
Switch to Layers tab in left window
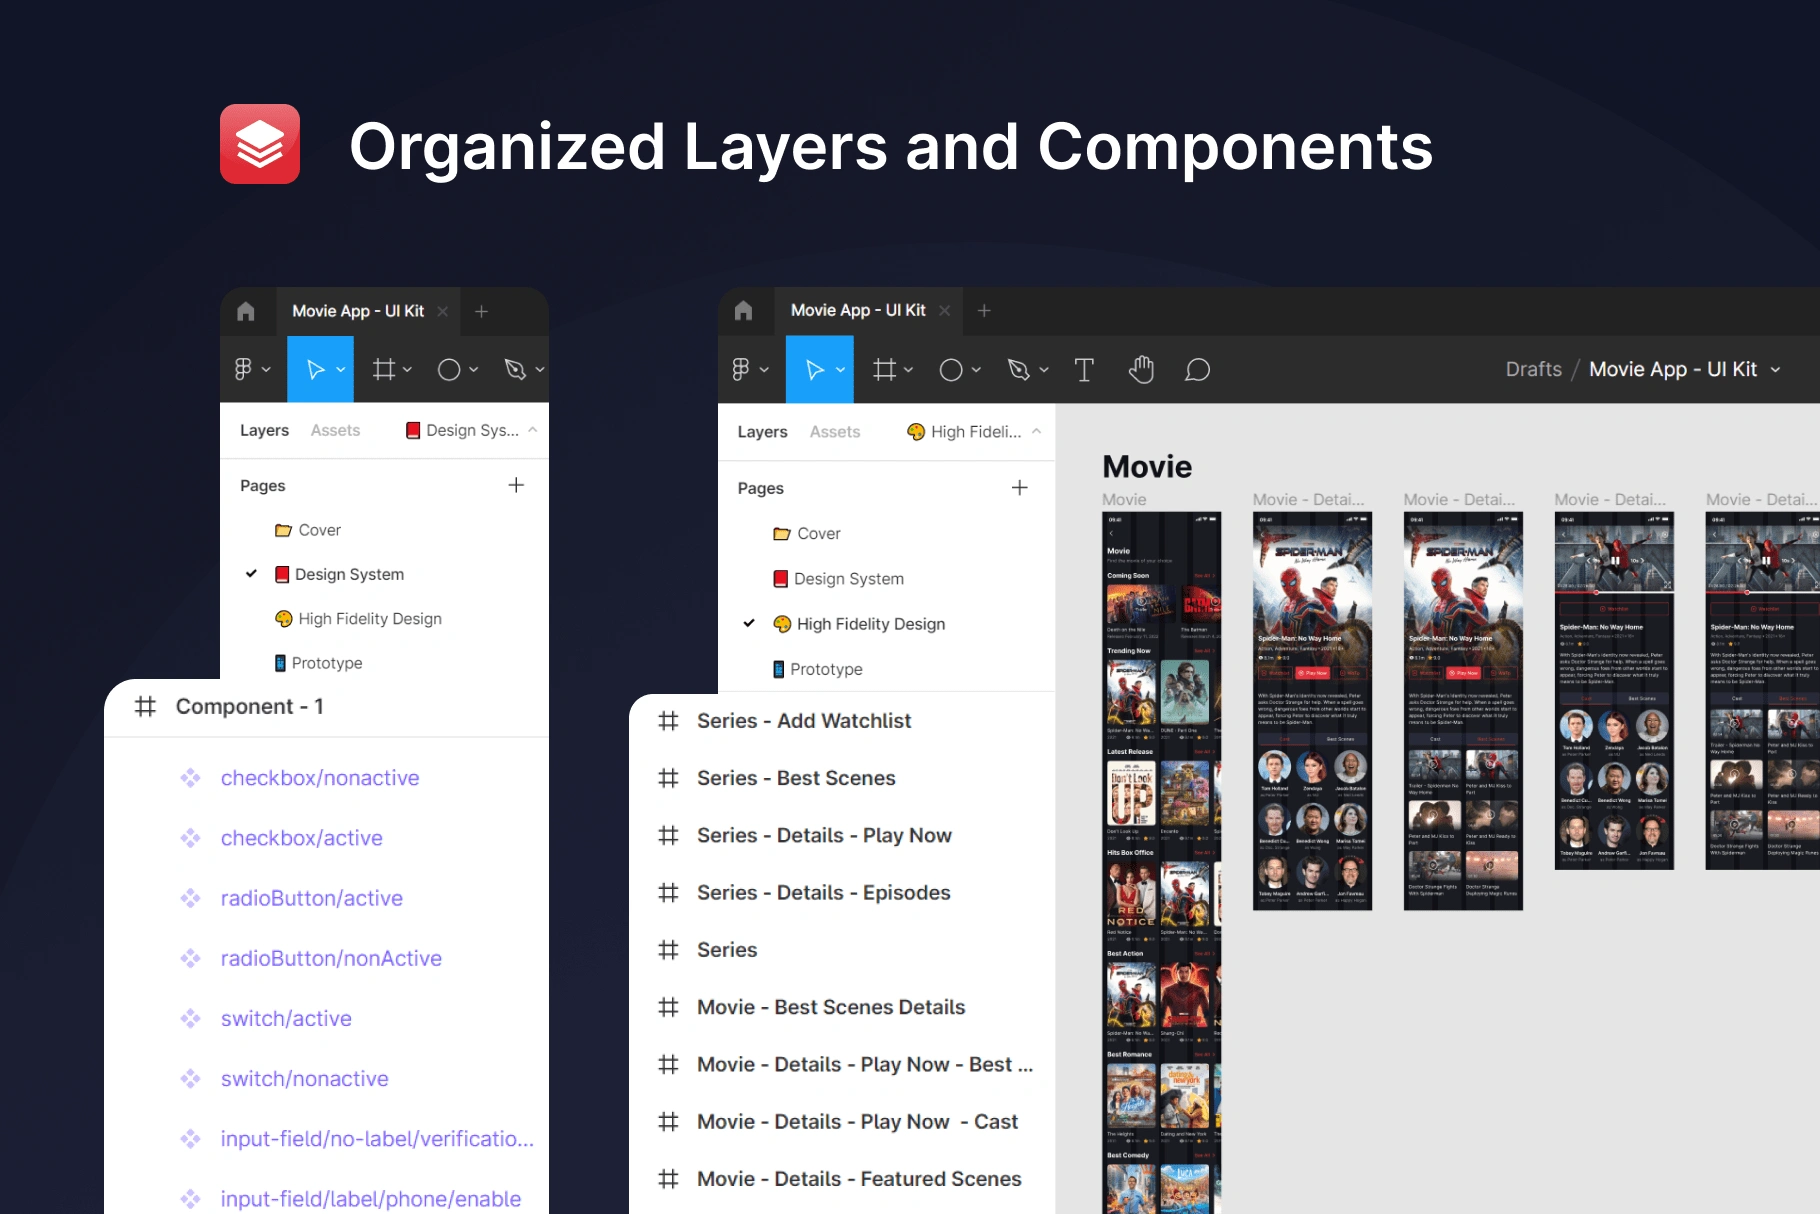pyautogui.click(x=264, y=430)
